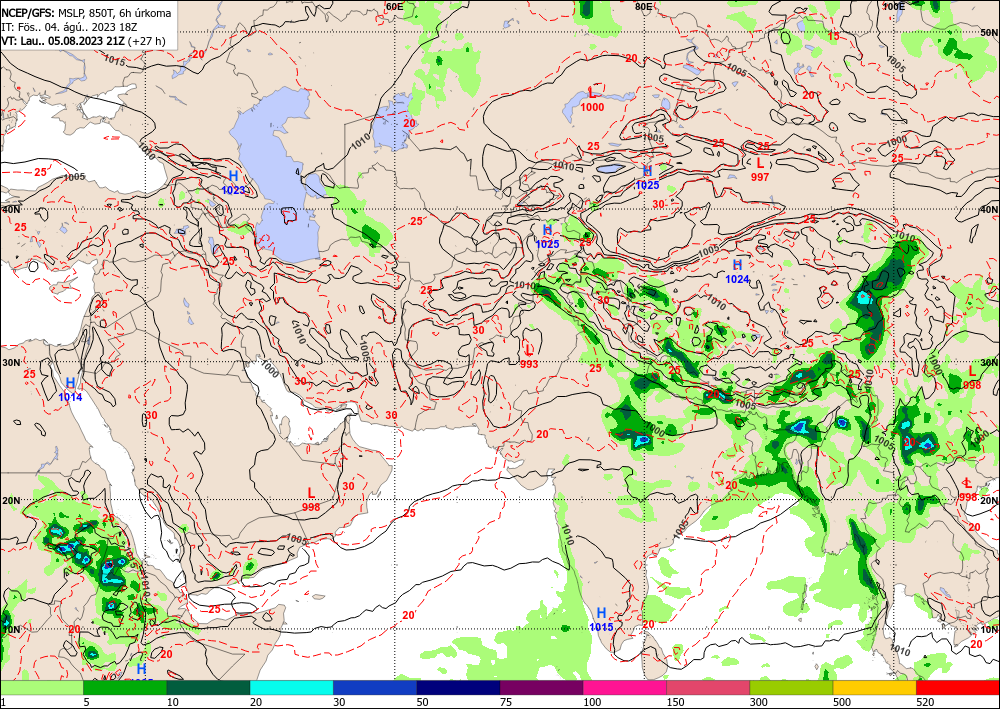This screenshot has width=1000, height=709.
Task: Click the L 993 low-pressure label
Action: point(529,356)
